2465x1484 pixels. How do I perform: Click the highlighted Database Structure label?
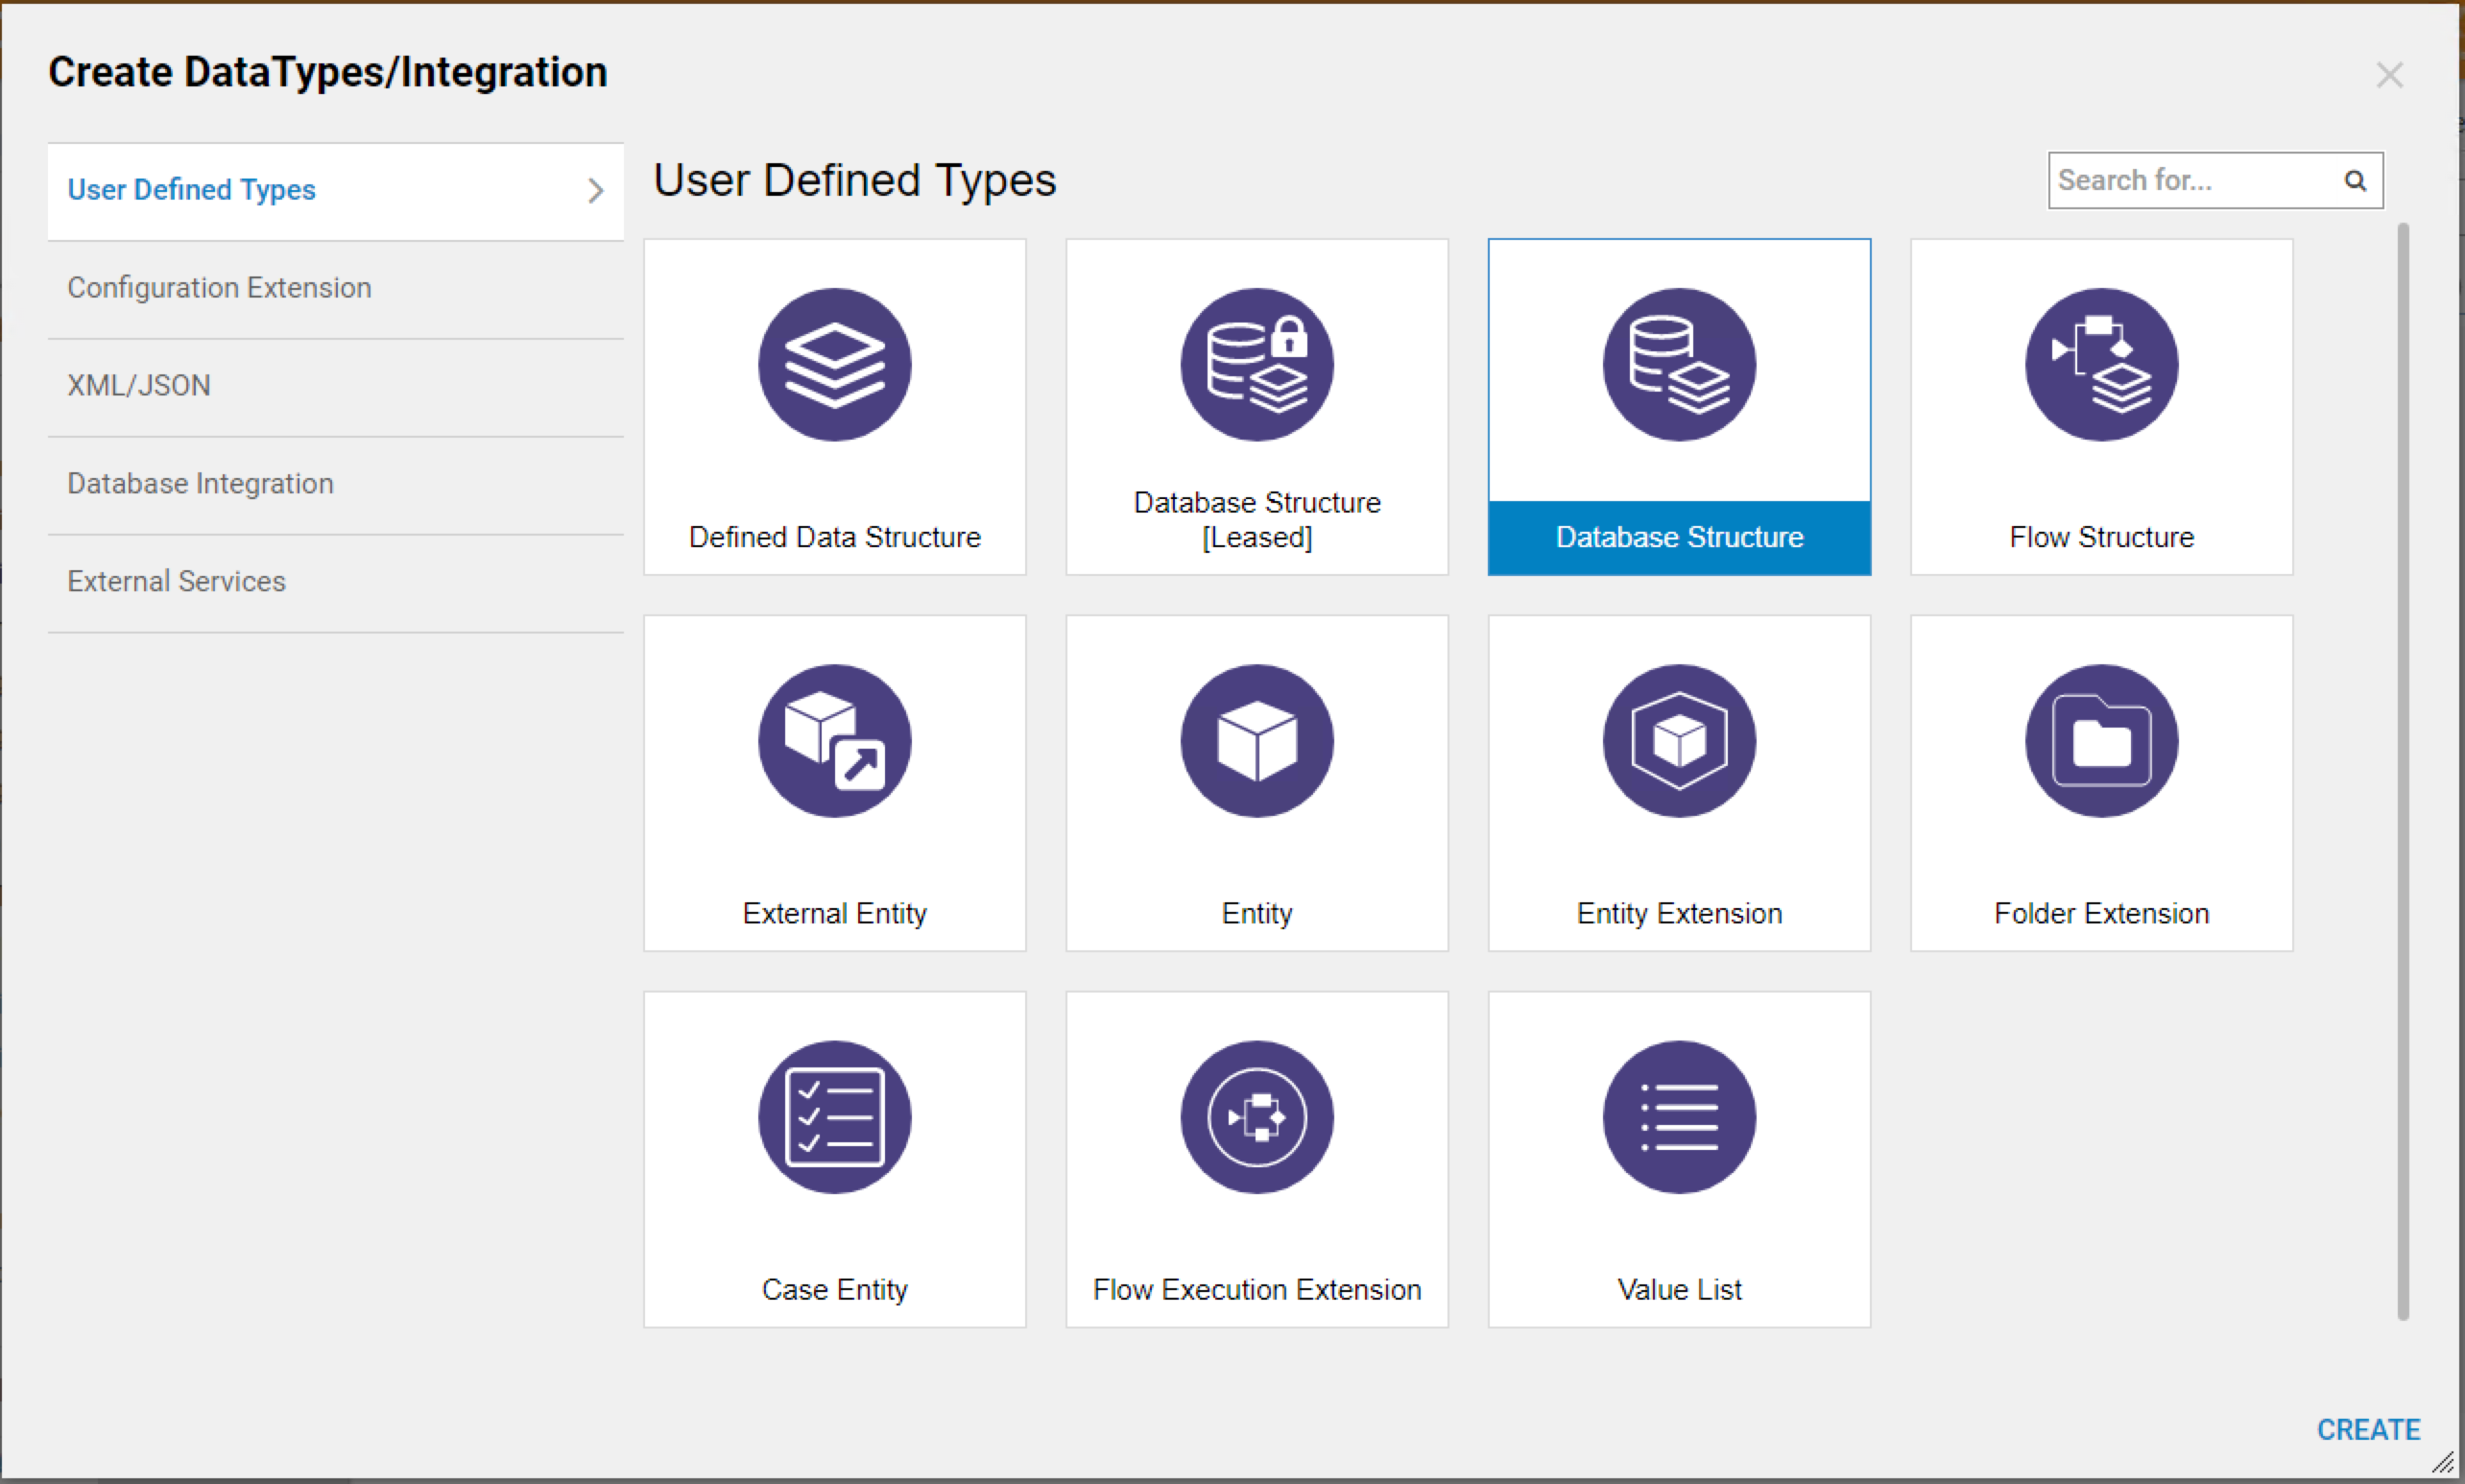pyautogui.click(x=1679, y=537)
